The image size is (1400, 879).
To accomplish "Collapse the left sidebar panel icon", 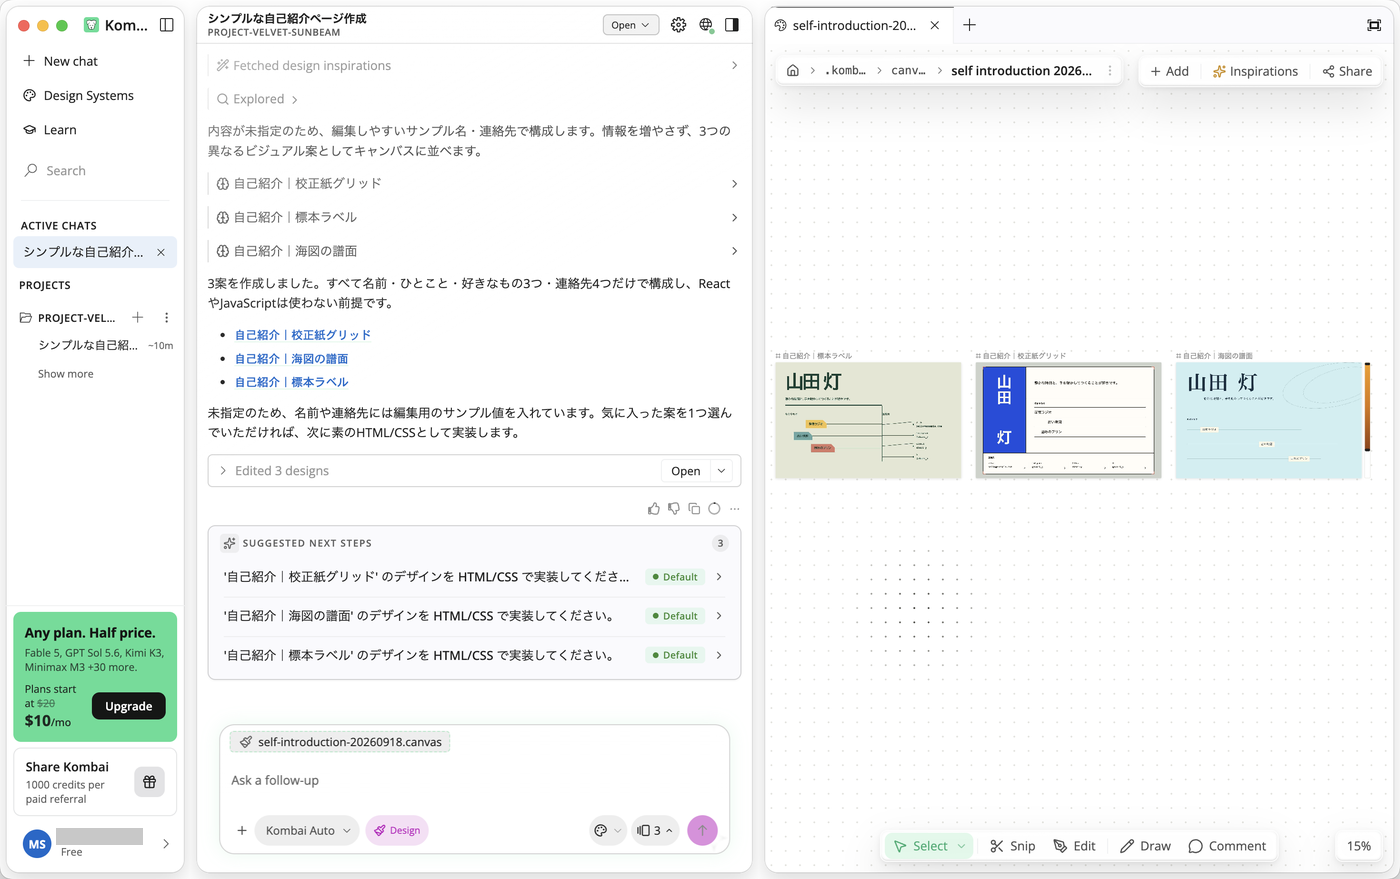I will [x=167, y=25].
